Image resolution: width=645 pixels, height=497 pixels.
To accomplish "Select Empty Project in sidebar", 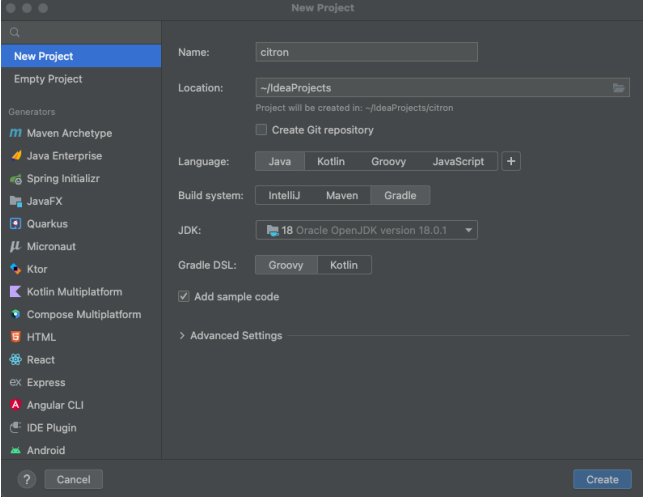I will 81,79.
